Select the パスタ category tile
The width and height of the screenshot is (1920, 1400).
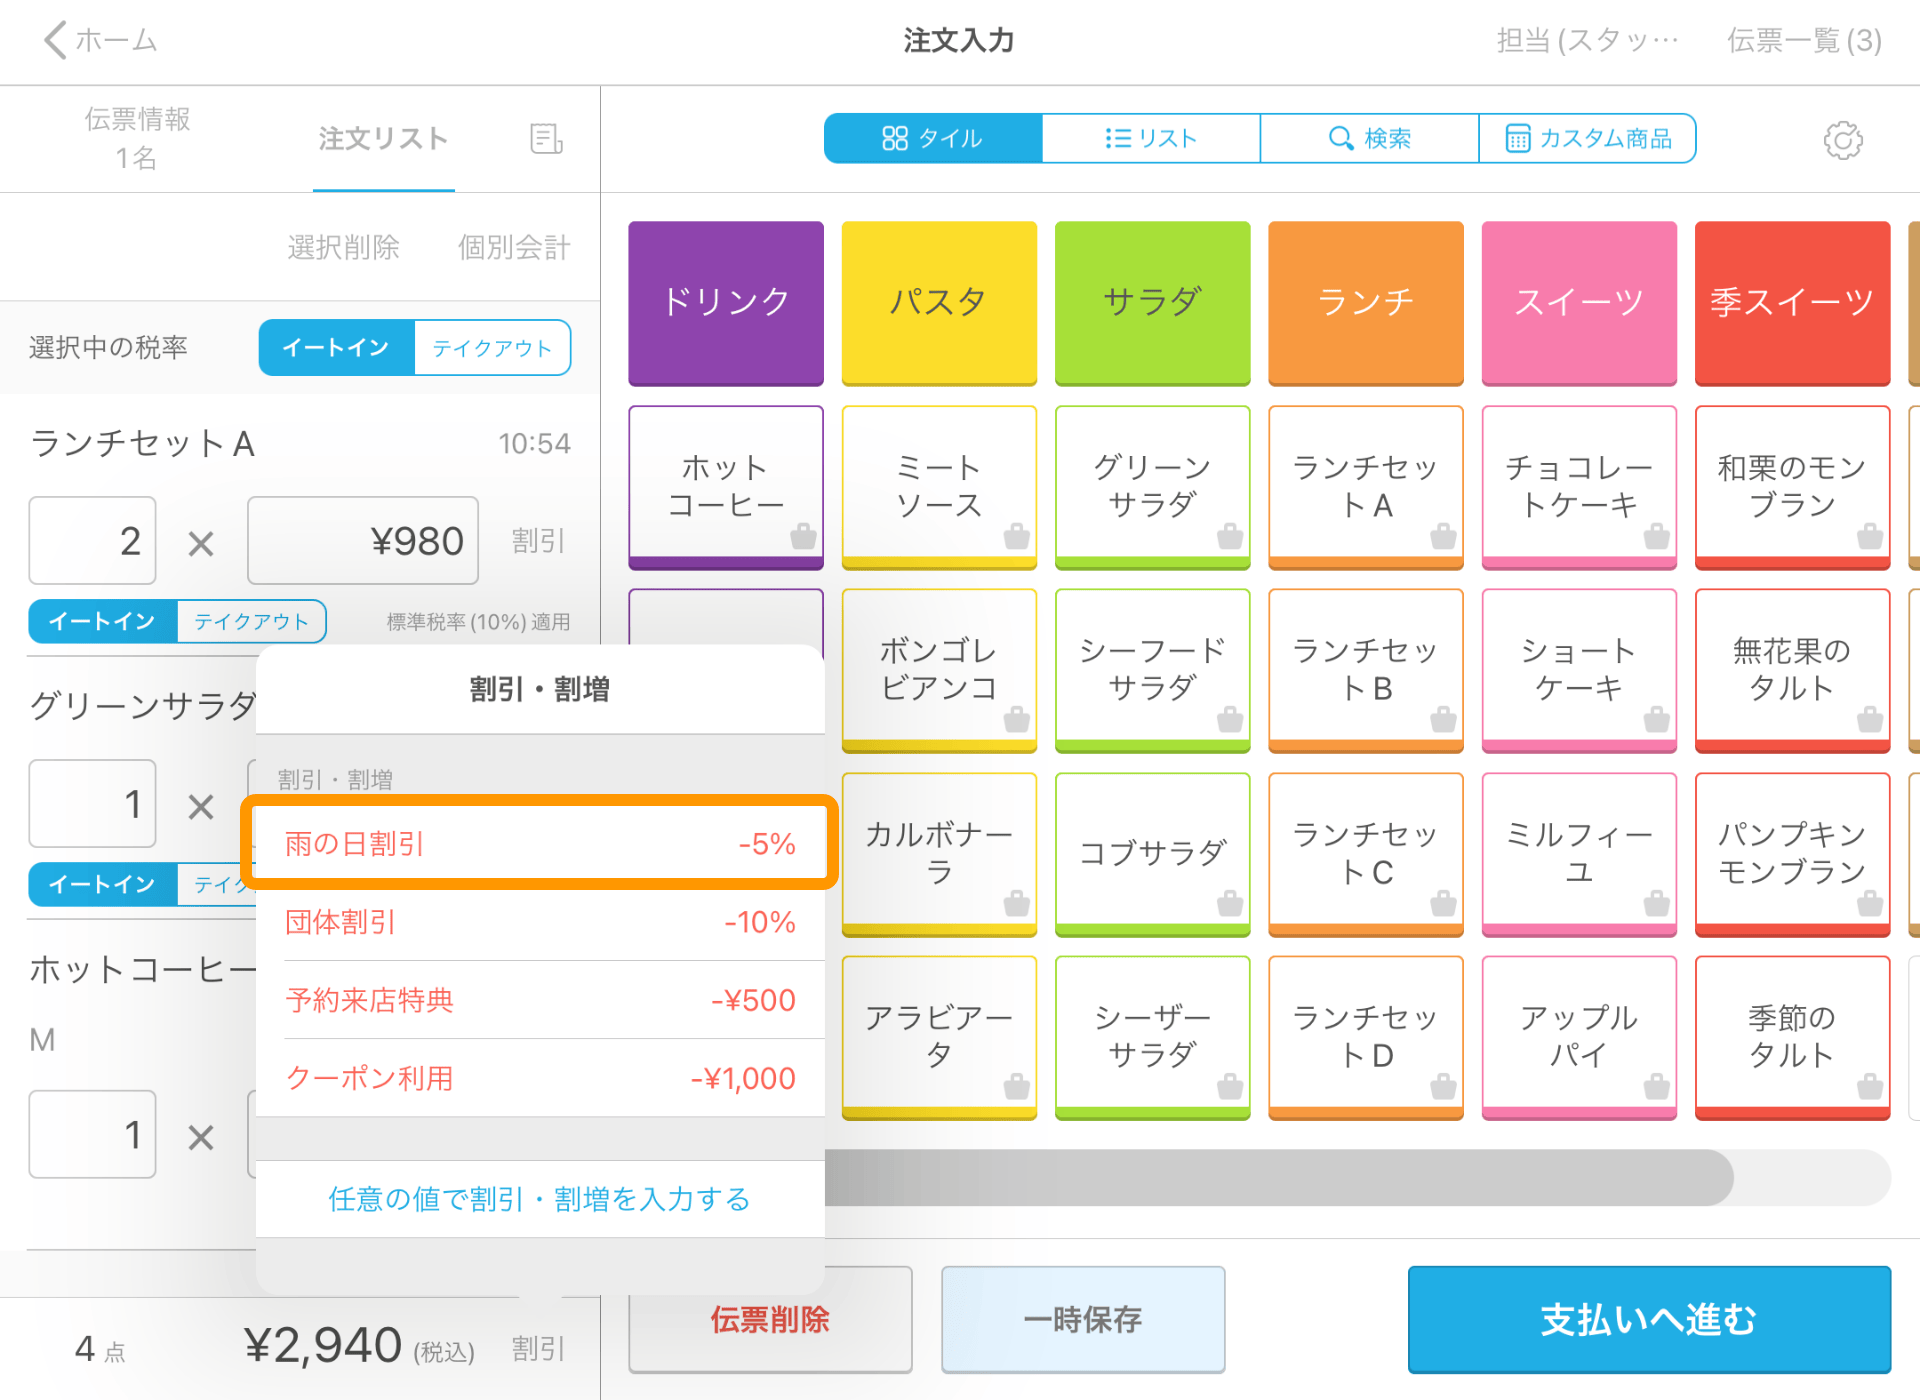939,303
